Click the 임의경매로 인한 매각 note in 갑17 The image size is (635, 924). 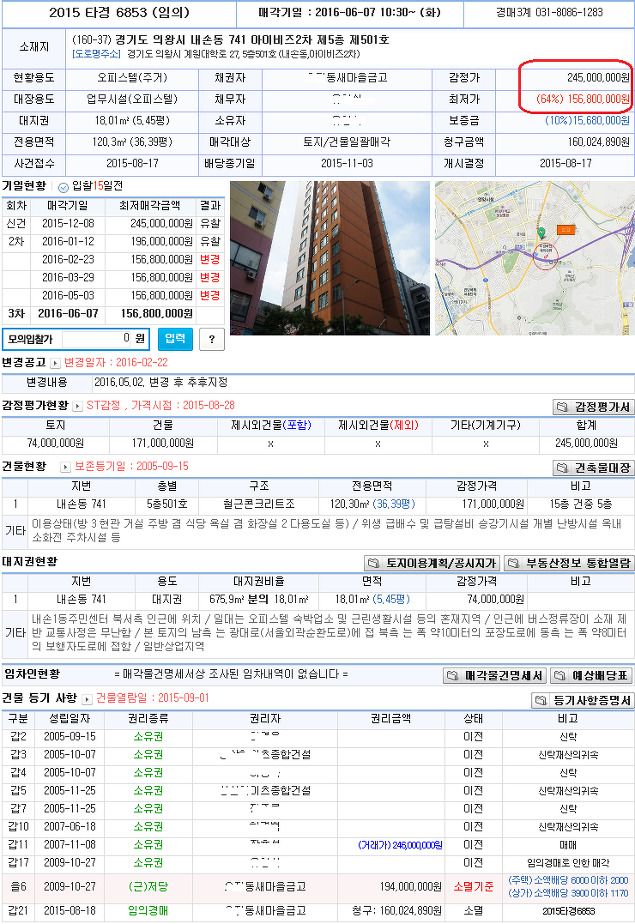click(x=568, y=863)
